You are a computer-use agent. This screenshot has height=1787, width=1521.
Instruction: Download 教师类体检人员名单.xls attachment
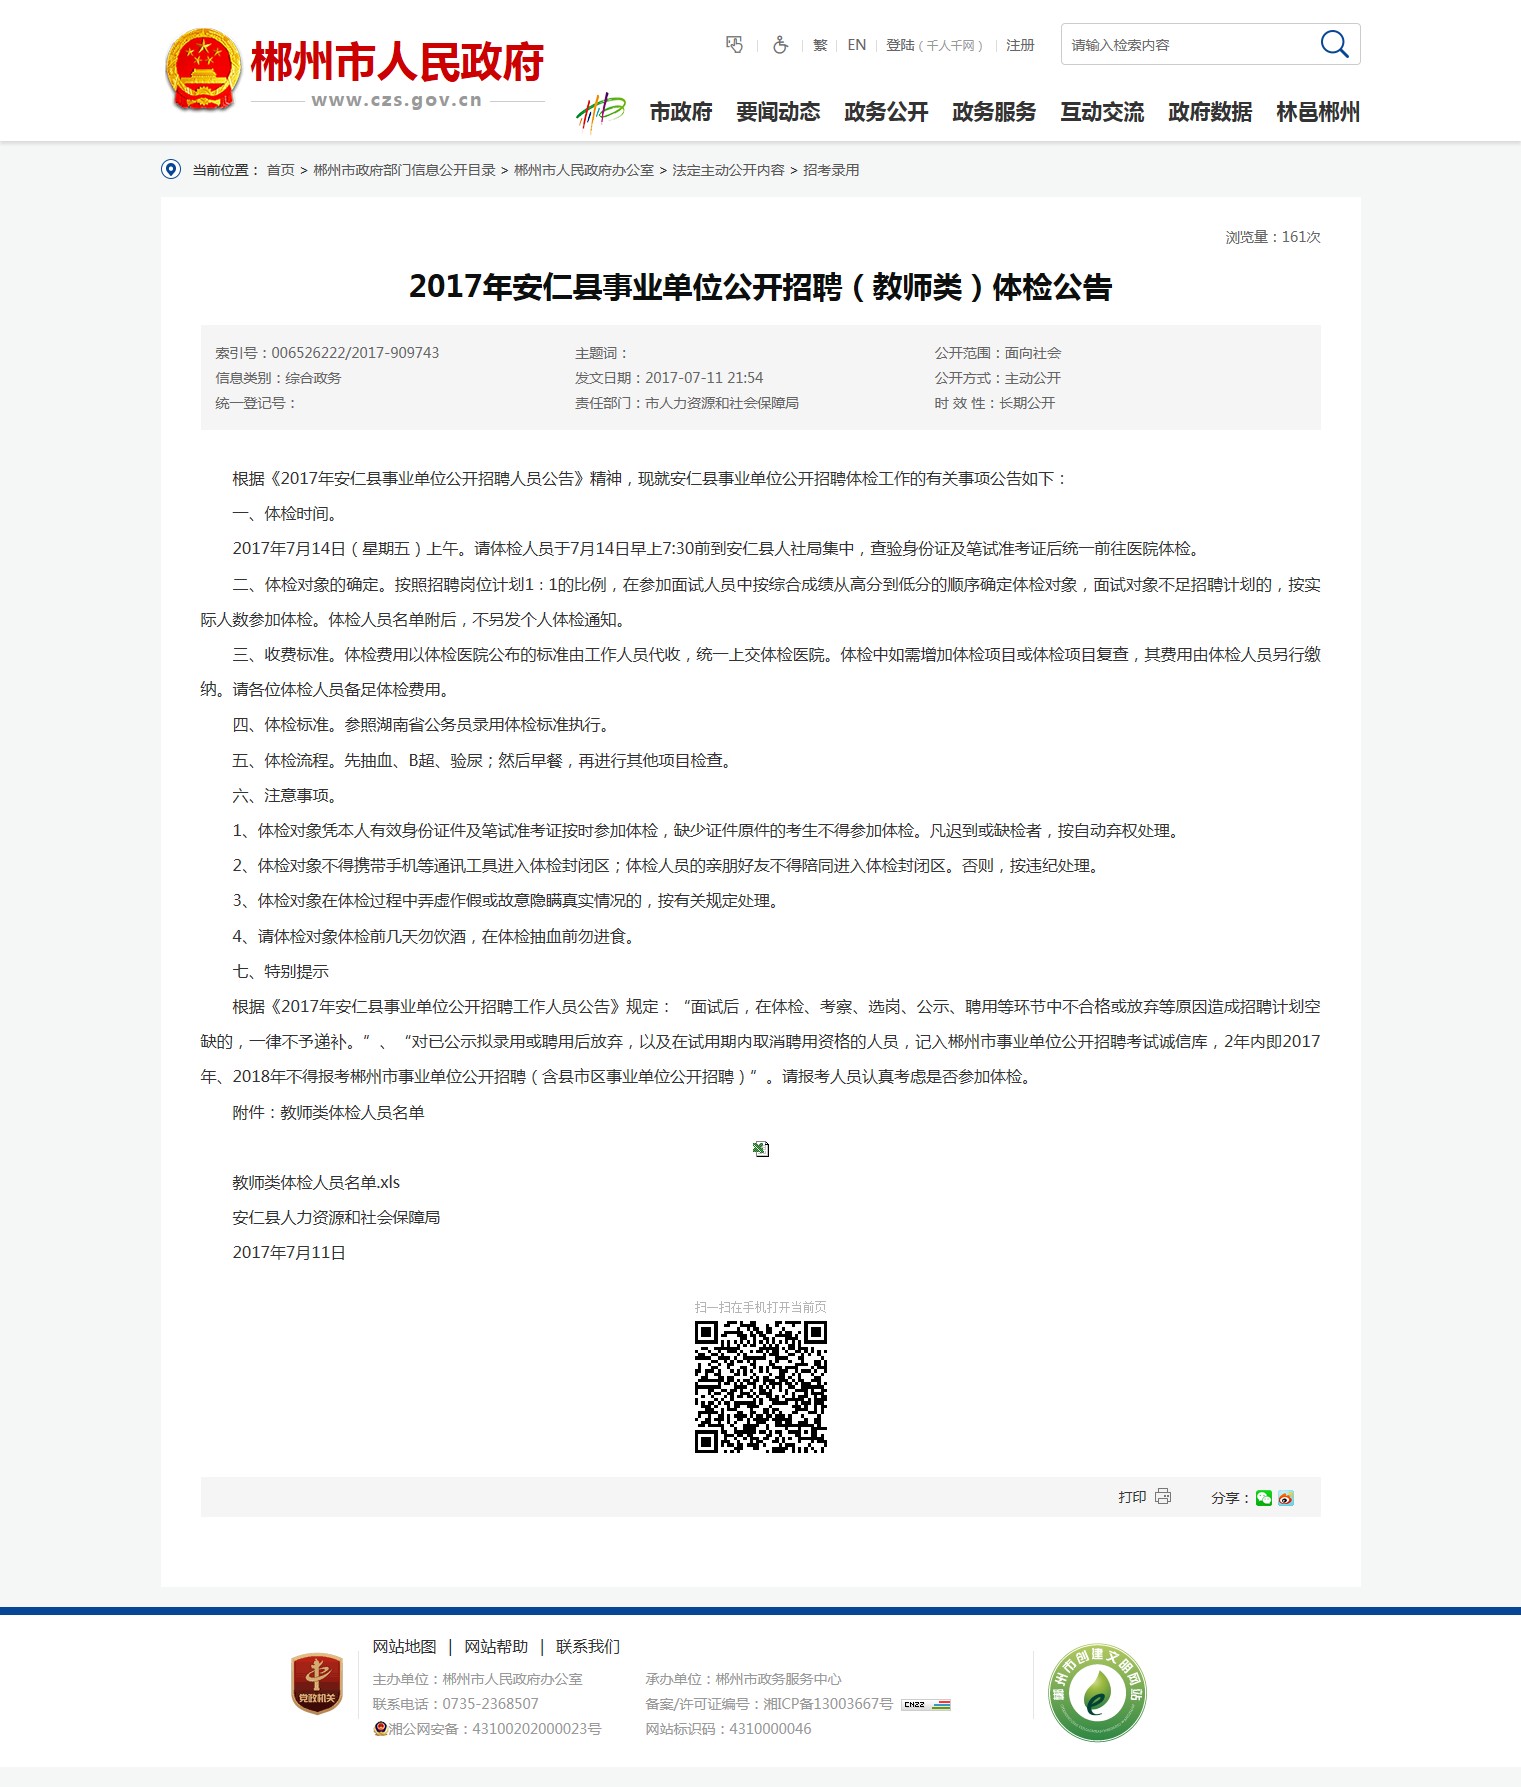316,1182
